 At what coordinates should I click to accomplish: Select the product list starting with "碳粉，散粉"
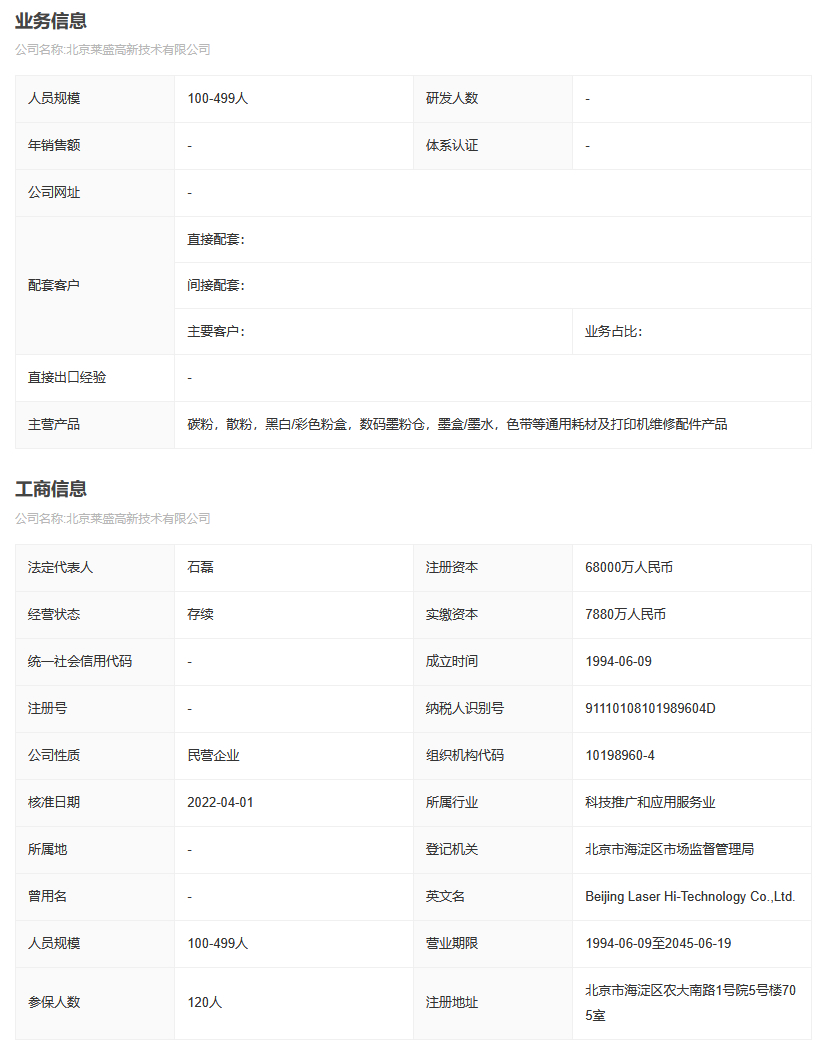pos(457,425)
